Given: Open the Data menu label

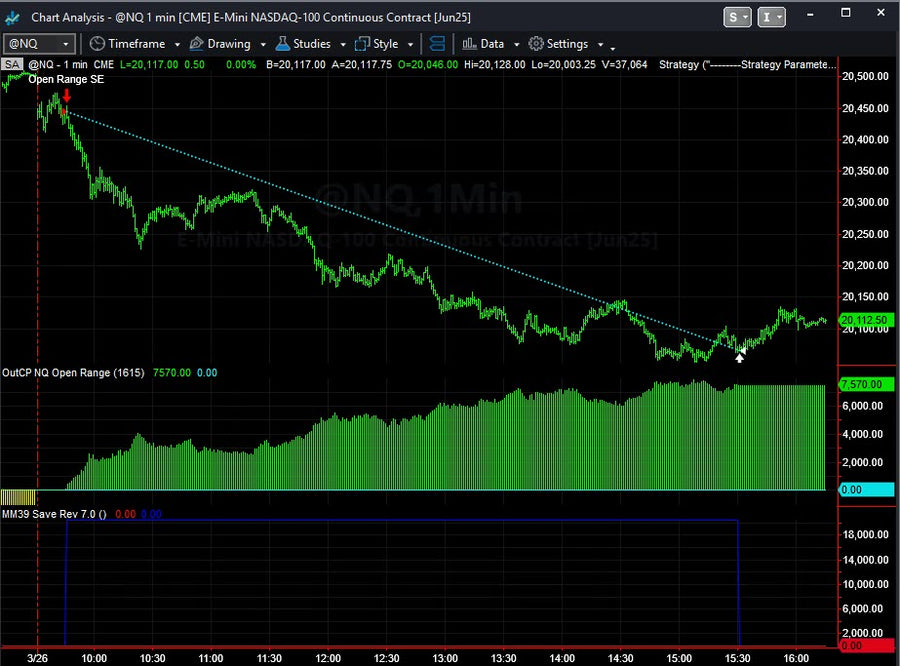Looking at the screenshot, I should tap(492, 44).
